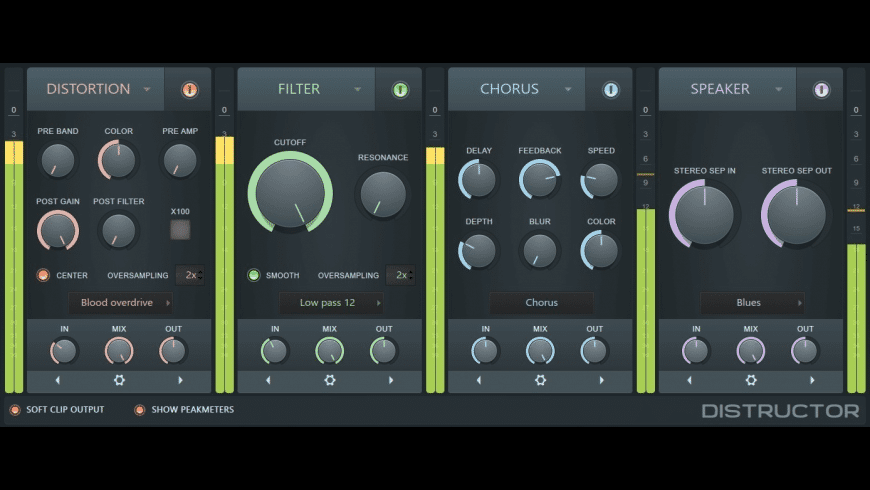Viewport: 870px width, 490px height.
Task: Open the Low pass 12 mode selector
Action: coord(331,302)
